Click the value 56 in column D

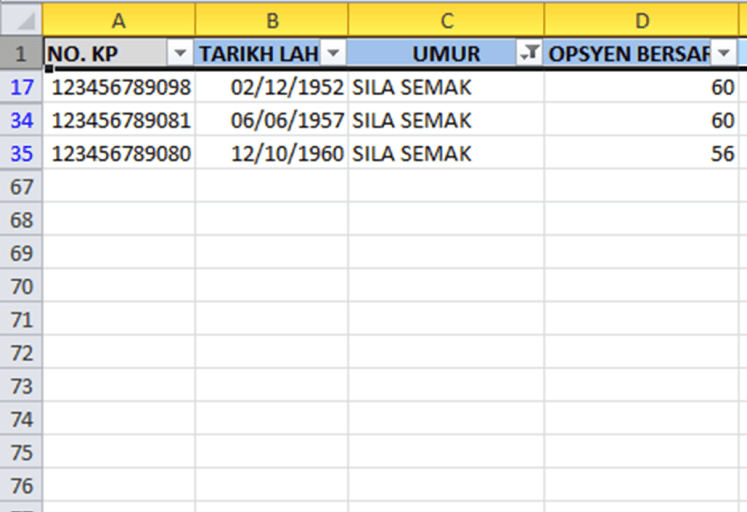click(x=722, y=153)
